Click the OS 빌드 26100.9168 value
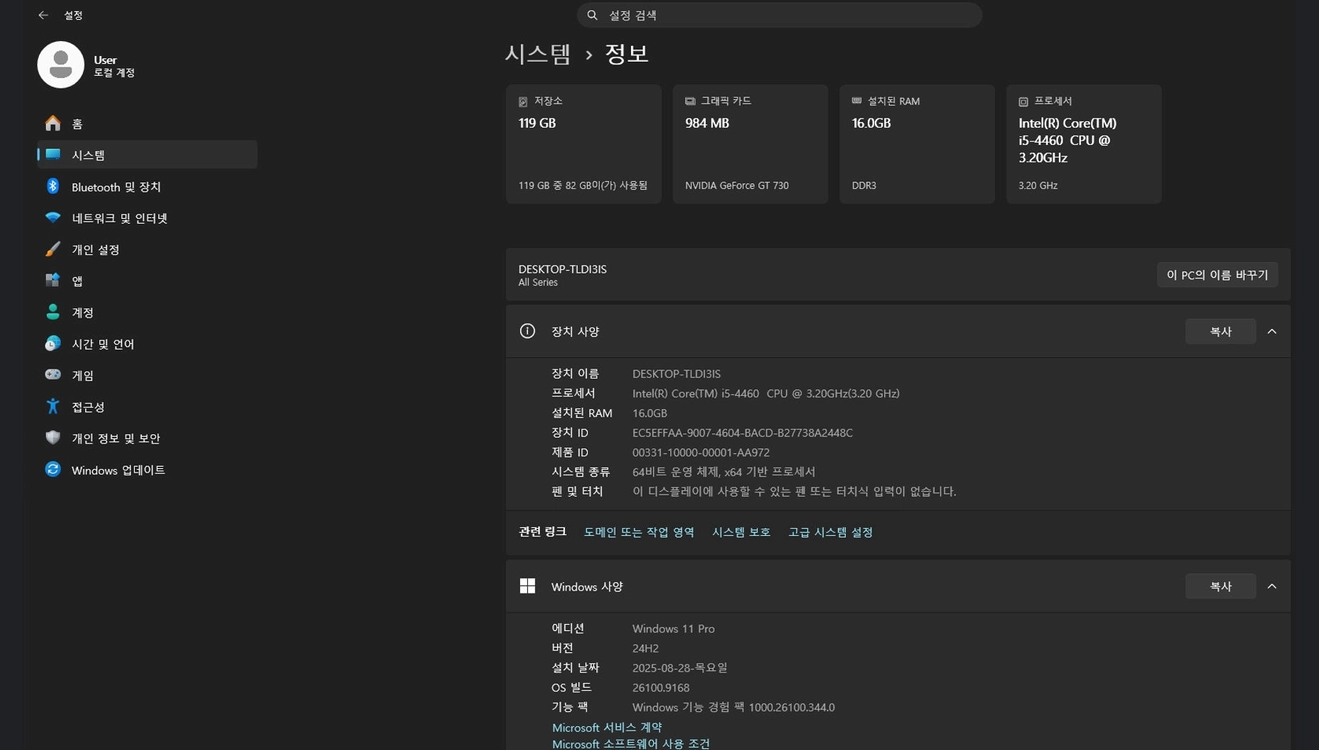Viewport: 1319px width, 750px height. pos(660,687)
